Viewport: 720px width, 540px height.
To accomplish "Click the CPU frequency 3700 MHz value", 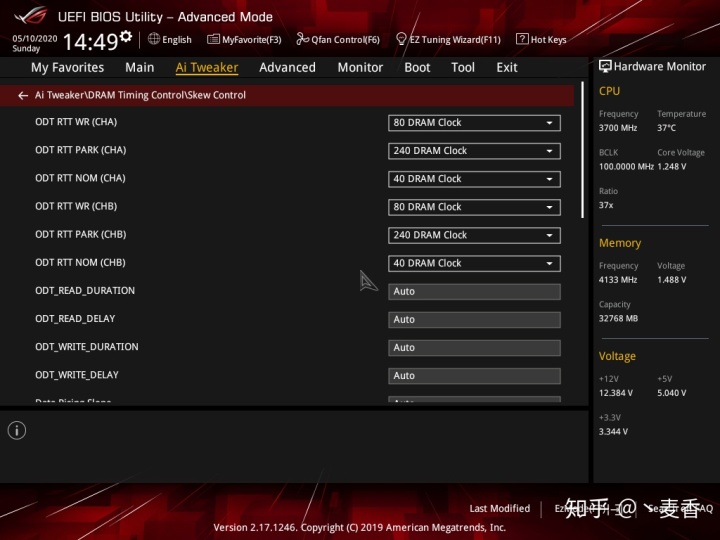I will [x=618, y=128].
